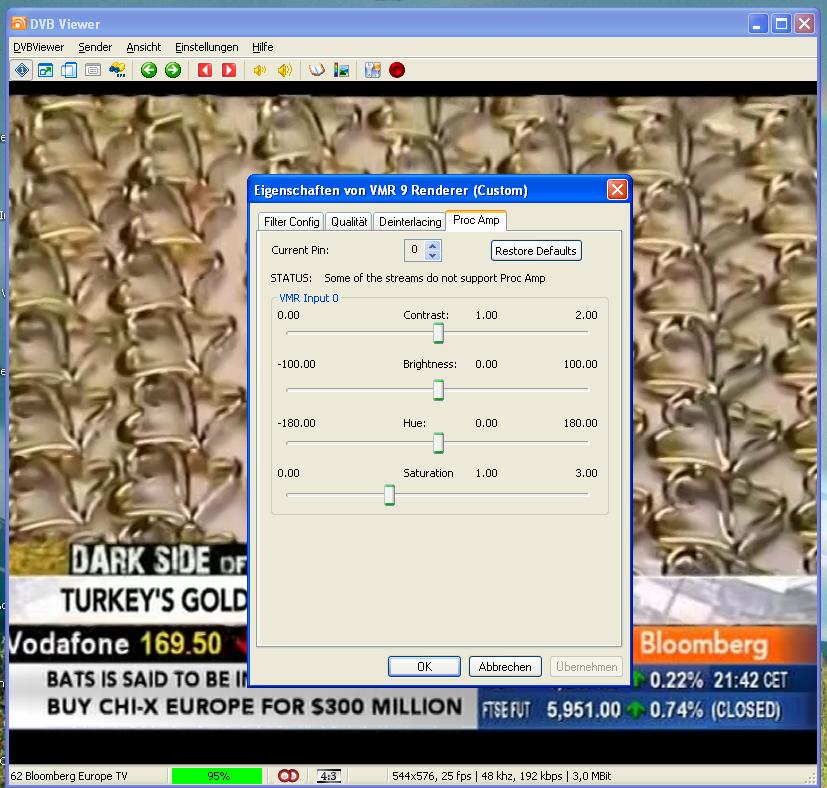Open the options icon with tools
The image size is (827, 788).
click(373, 70)
